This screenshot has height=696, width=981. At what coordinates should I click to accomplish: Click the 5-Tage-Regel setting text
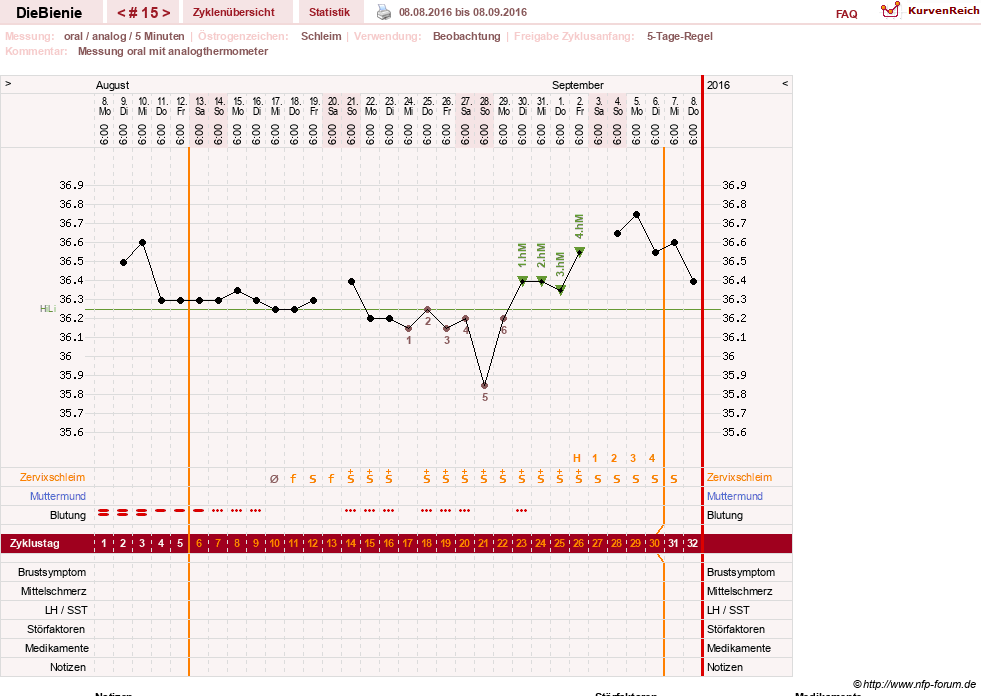679,36
